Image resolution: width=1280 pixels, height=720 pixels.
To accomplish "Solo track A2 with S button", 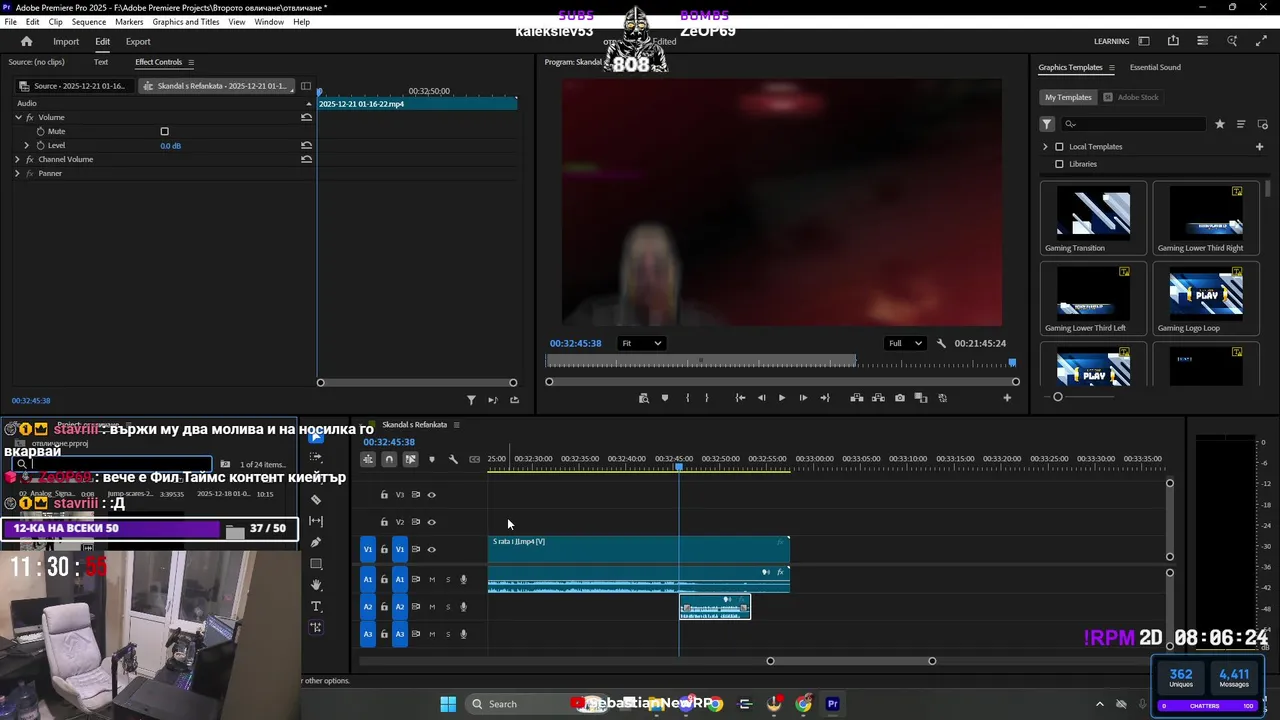I will coord(448,607).
